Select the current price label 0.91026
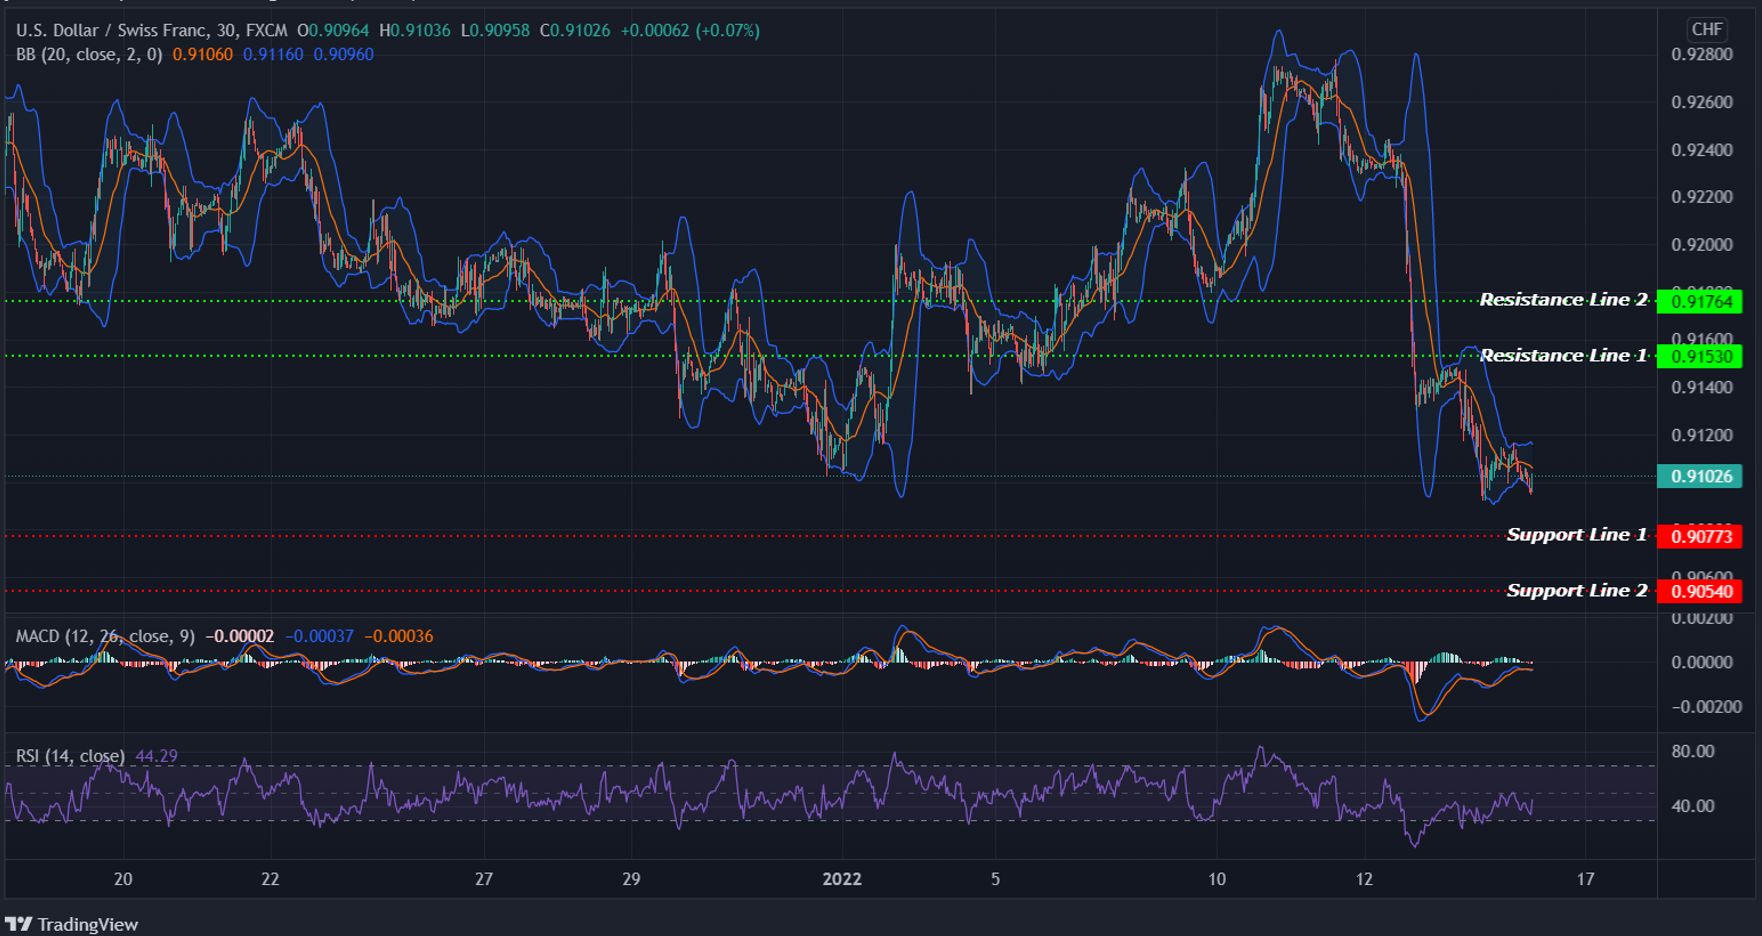This screenshot has height=936, width=1762. 1700,477
